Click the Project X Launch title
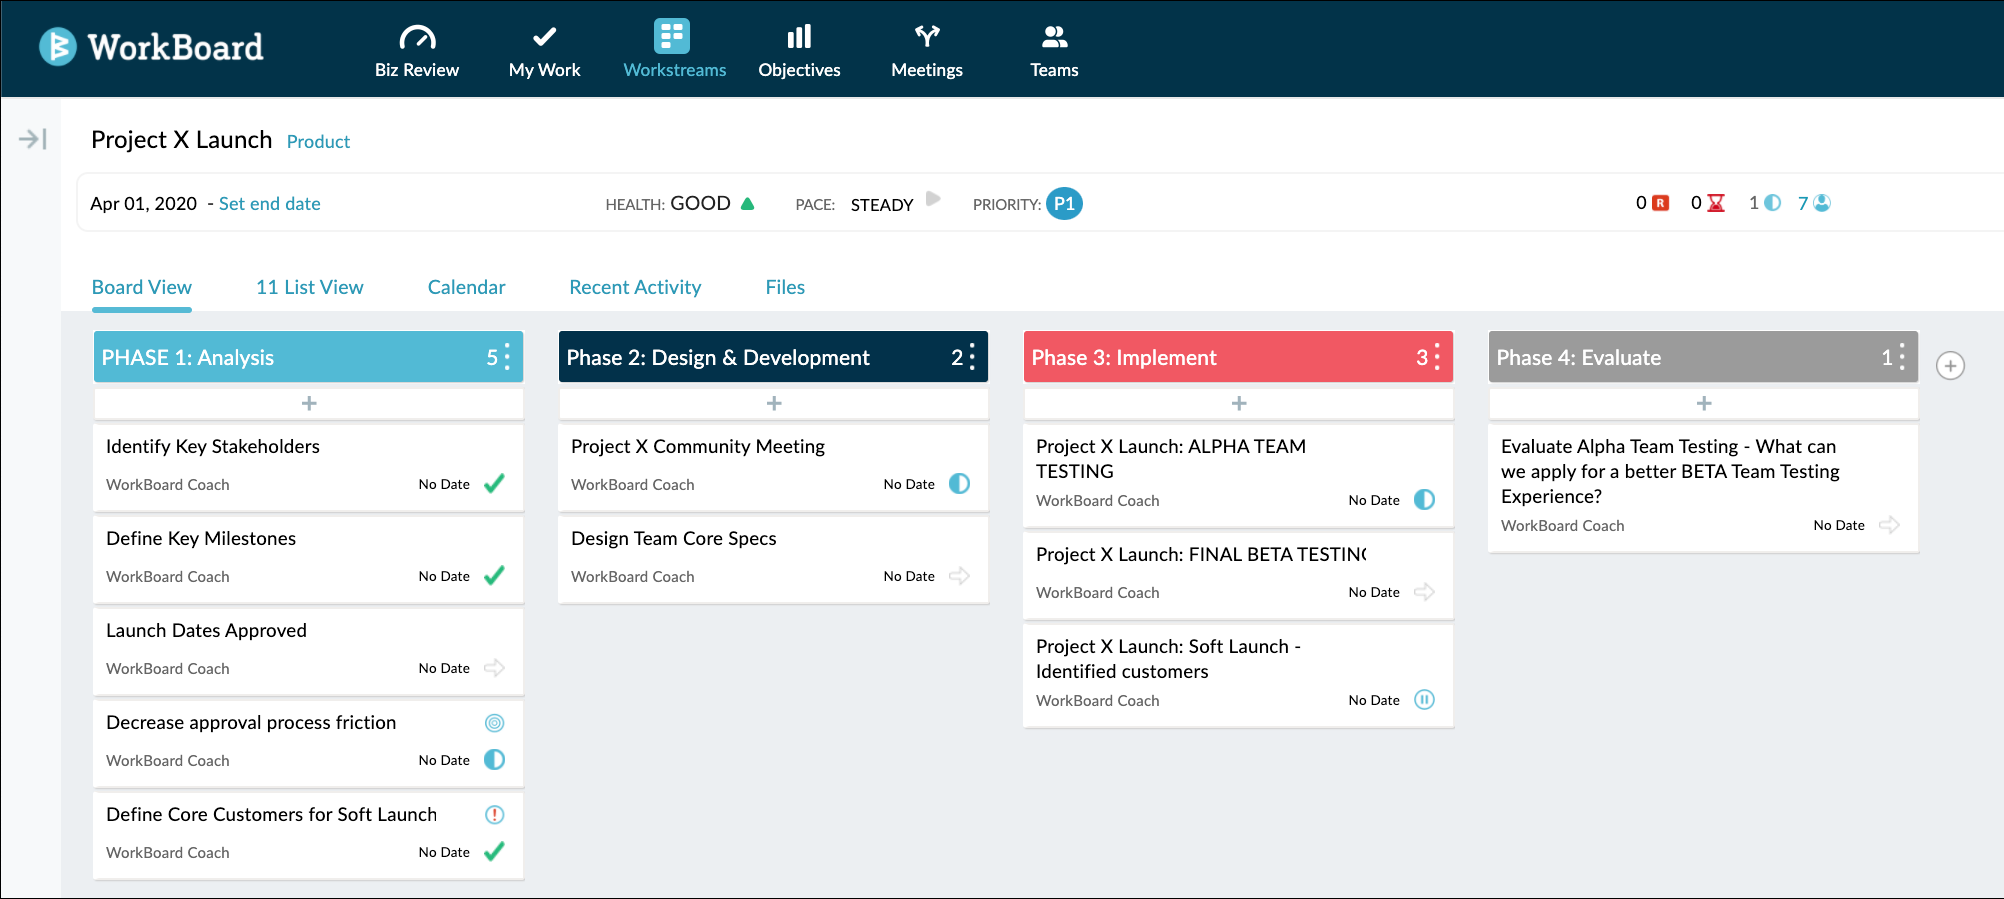The height and width of the screenshot is (899, 2004). point(182,140)
